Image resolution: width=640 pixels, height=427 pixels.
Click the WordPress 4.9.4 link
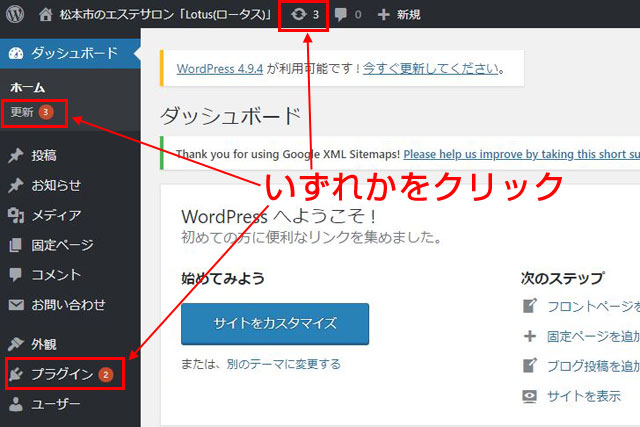[220, 69]
